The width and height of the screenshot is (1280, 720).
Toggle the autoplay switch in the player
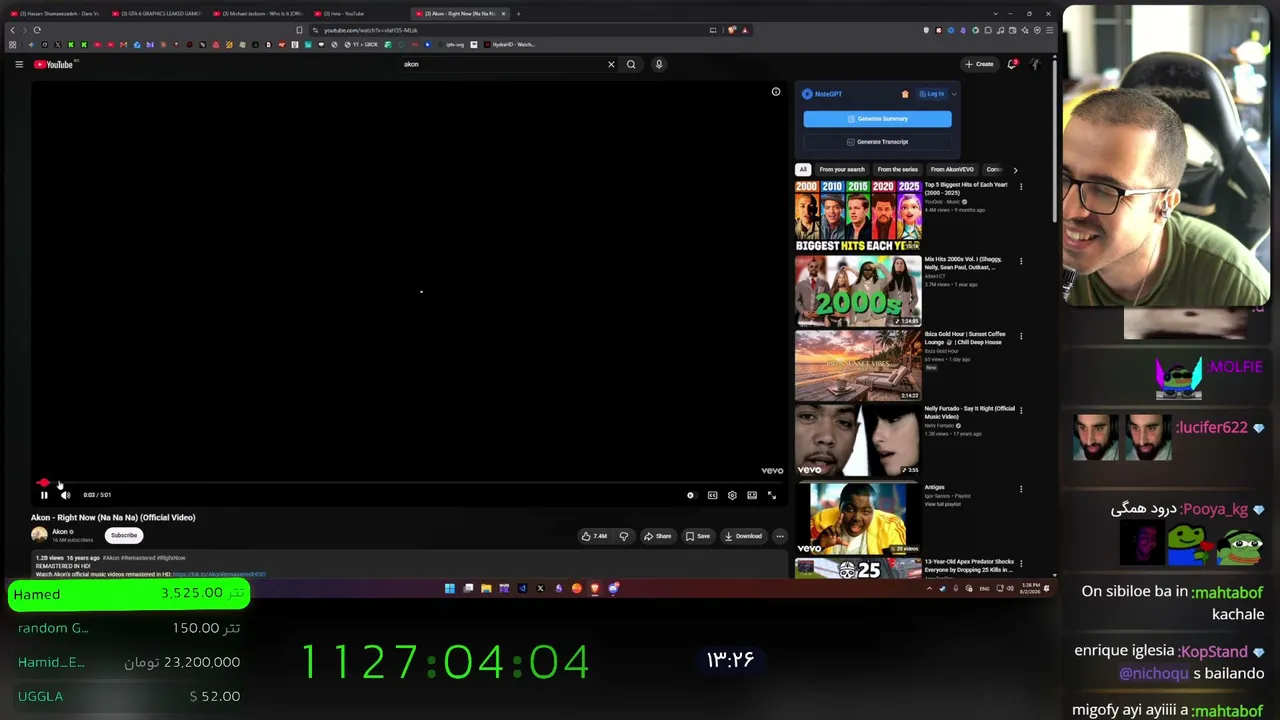coord(690,495)
